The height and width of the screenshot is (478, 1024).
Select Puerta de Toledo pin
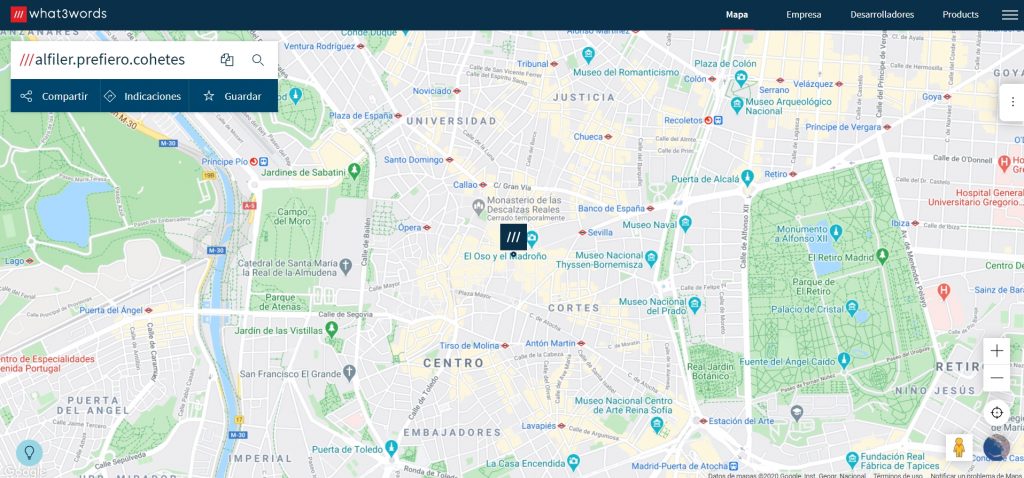pyautogui.click(x=391, y=448)
